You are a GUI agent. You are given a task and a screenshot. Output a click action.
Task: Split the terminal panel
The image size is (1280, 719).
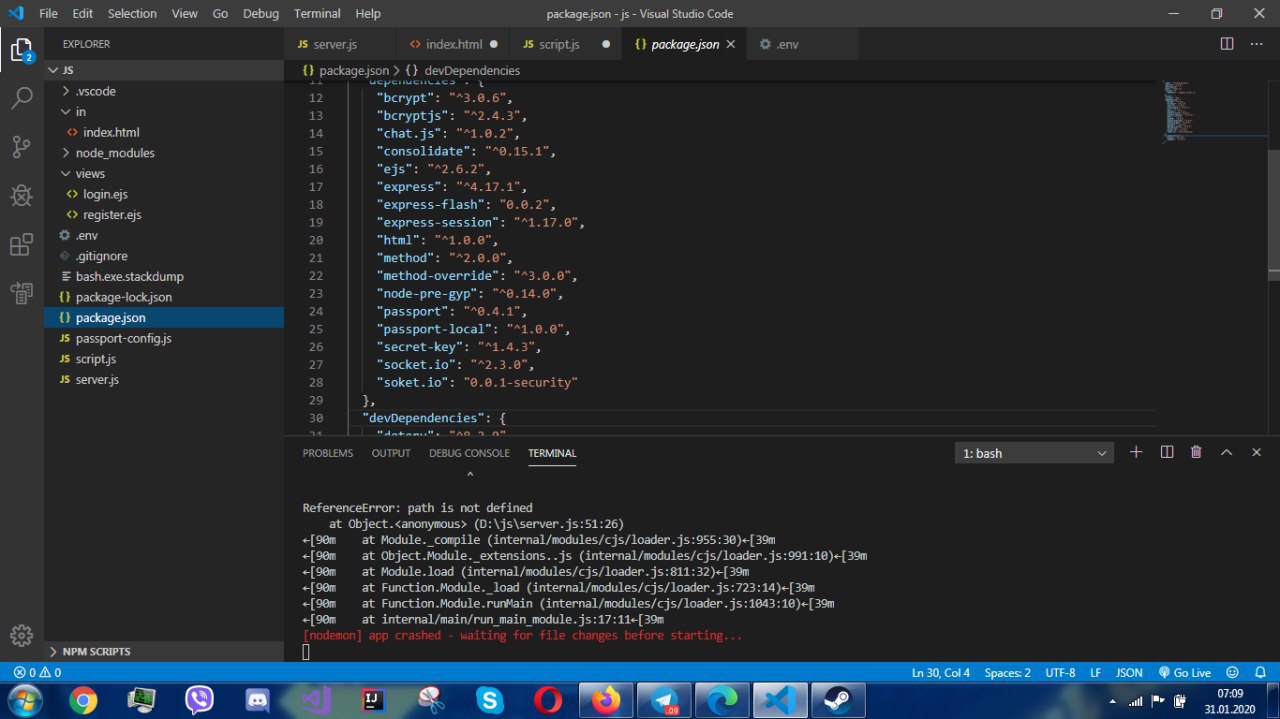pos(1166,452)
